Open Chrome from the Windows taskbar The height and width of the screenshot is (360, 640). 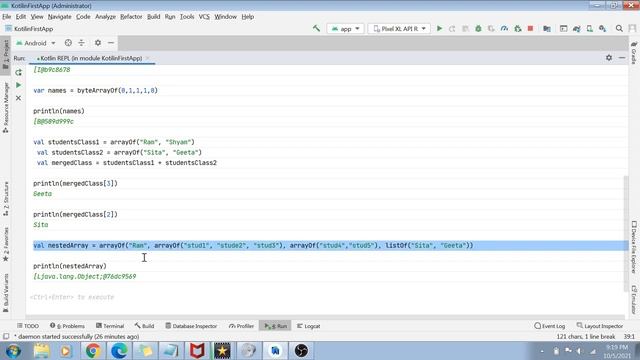coord(93,351)
